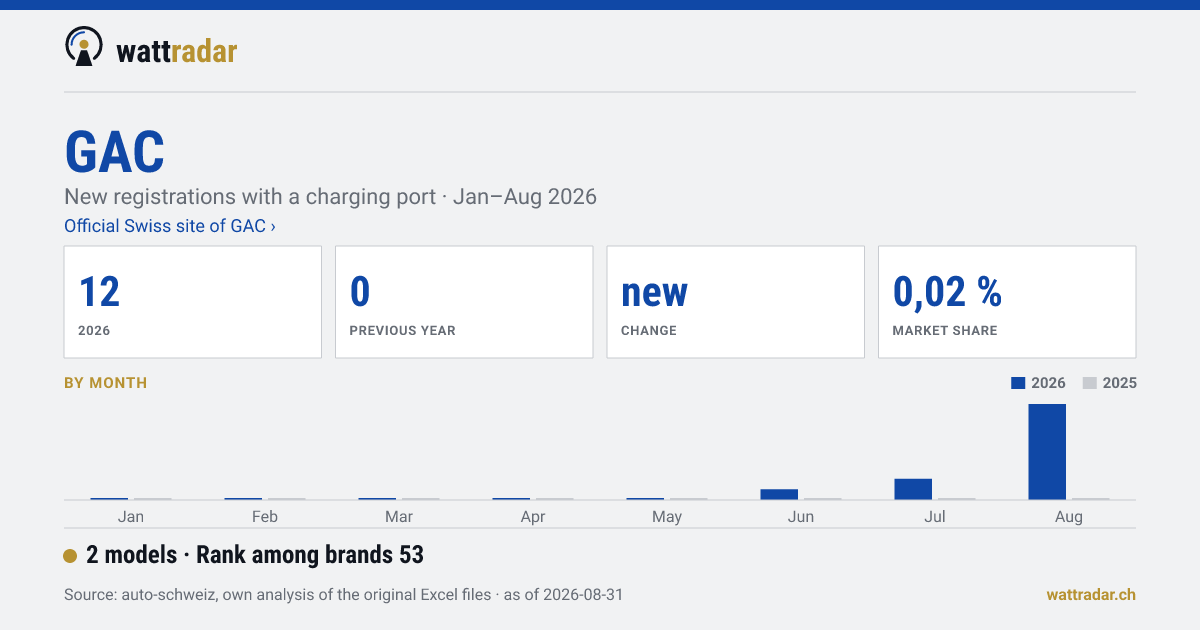Click the Aug month axis label
Viewport: 1200px width, 630px height.
click(x=1069, y=516)
